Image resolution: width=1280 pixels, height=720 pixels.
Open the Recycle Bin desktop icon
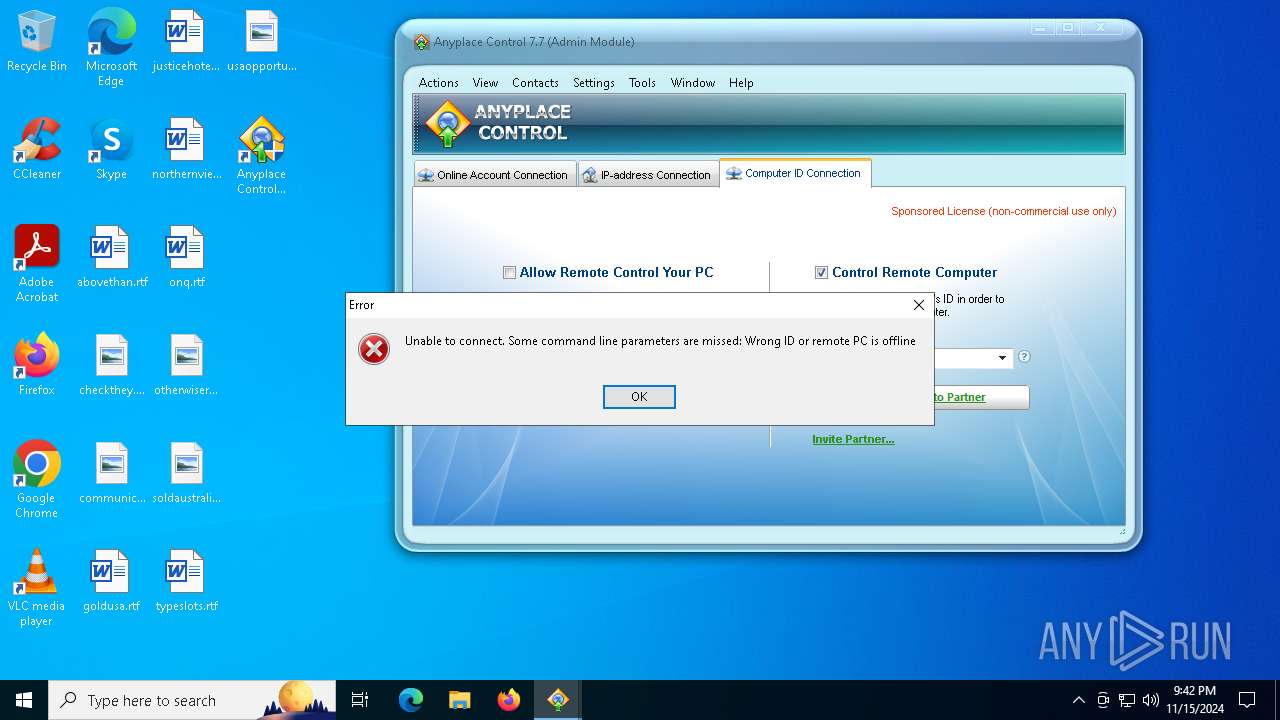click(x=37, y=42)
